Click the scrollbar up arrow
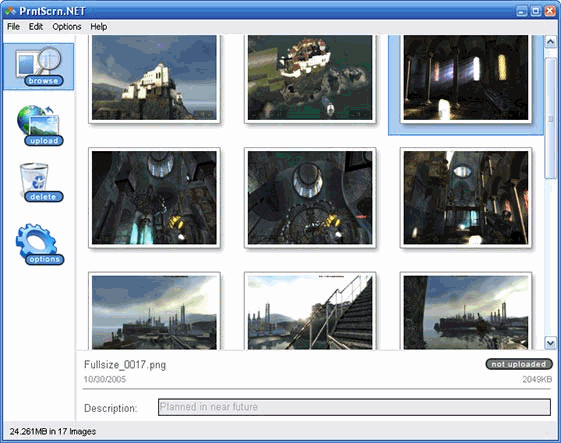The width and height of the screenshot is (561, 443). (x=550, y=42)
